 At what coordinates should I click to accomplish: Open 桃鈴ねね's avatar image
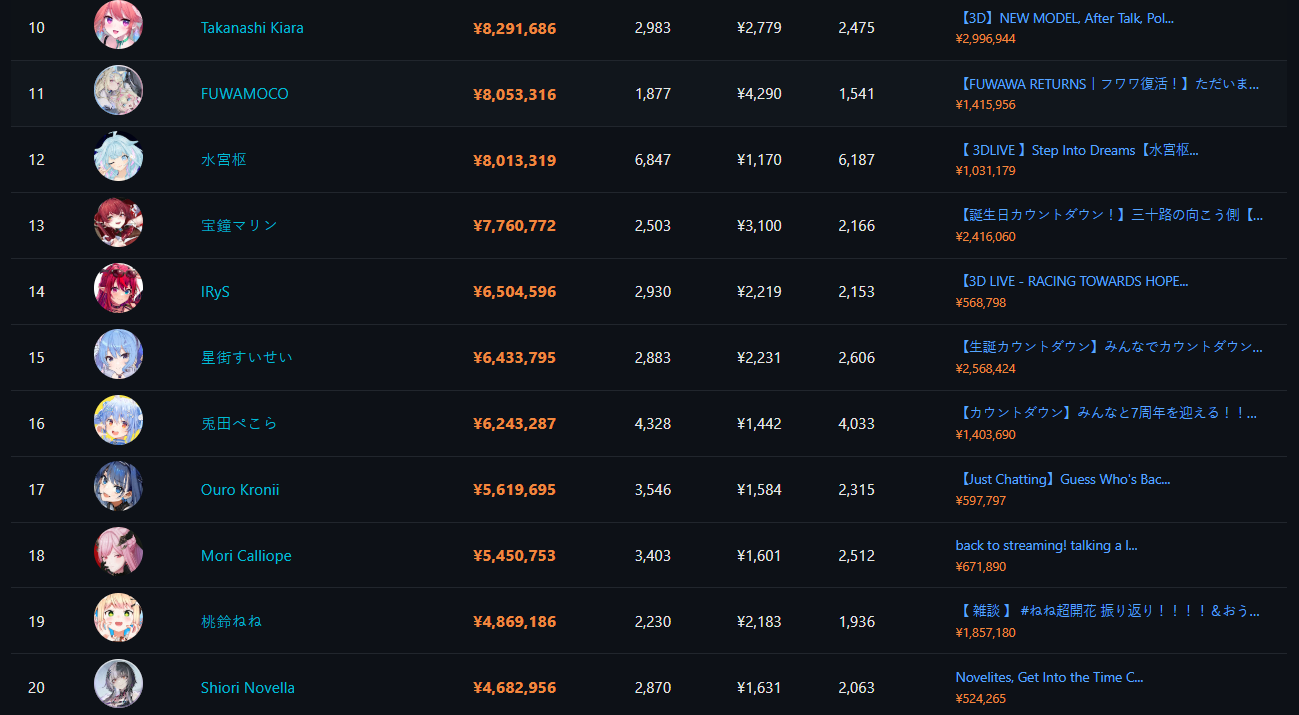[x=118, y=619]
